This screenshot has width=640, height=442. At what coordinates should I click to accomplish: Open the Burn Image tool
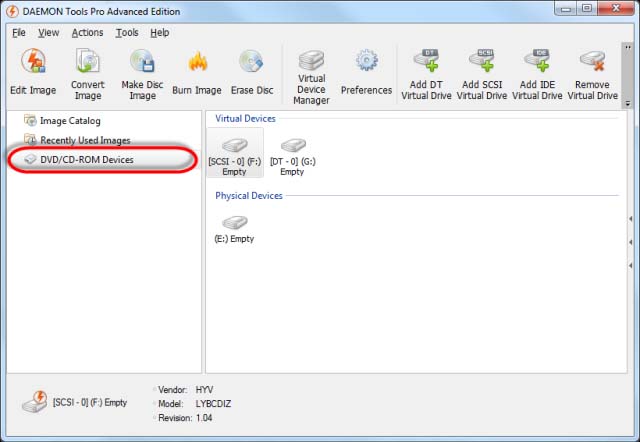197,73
